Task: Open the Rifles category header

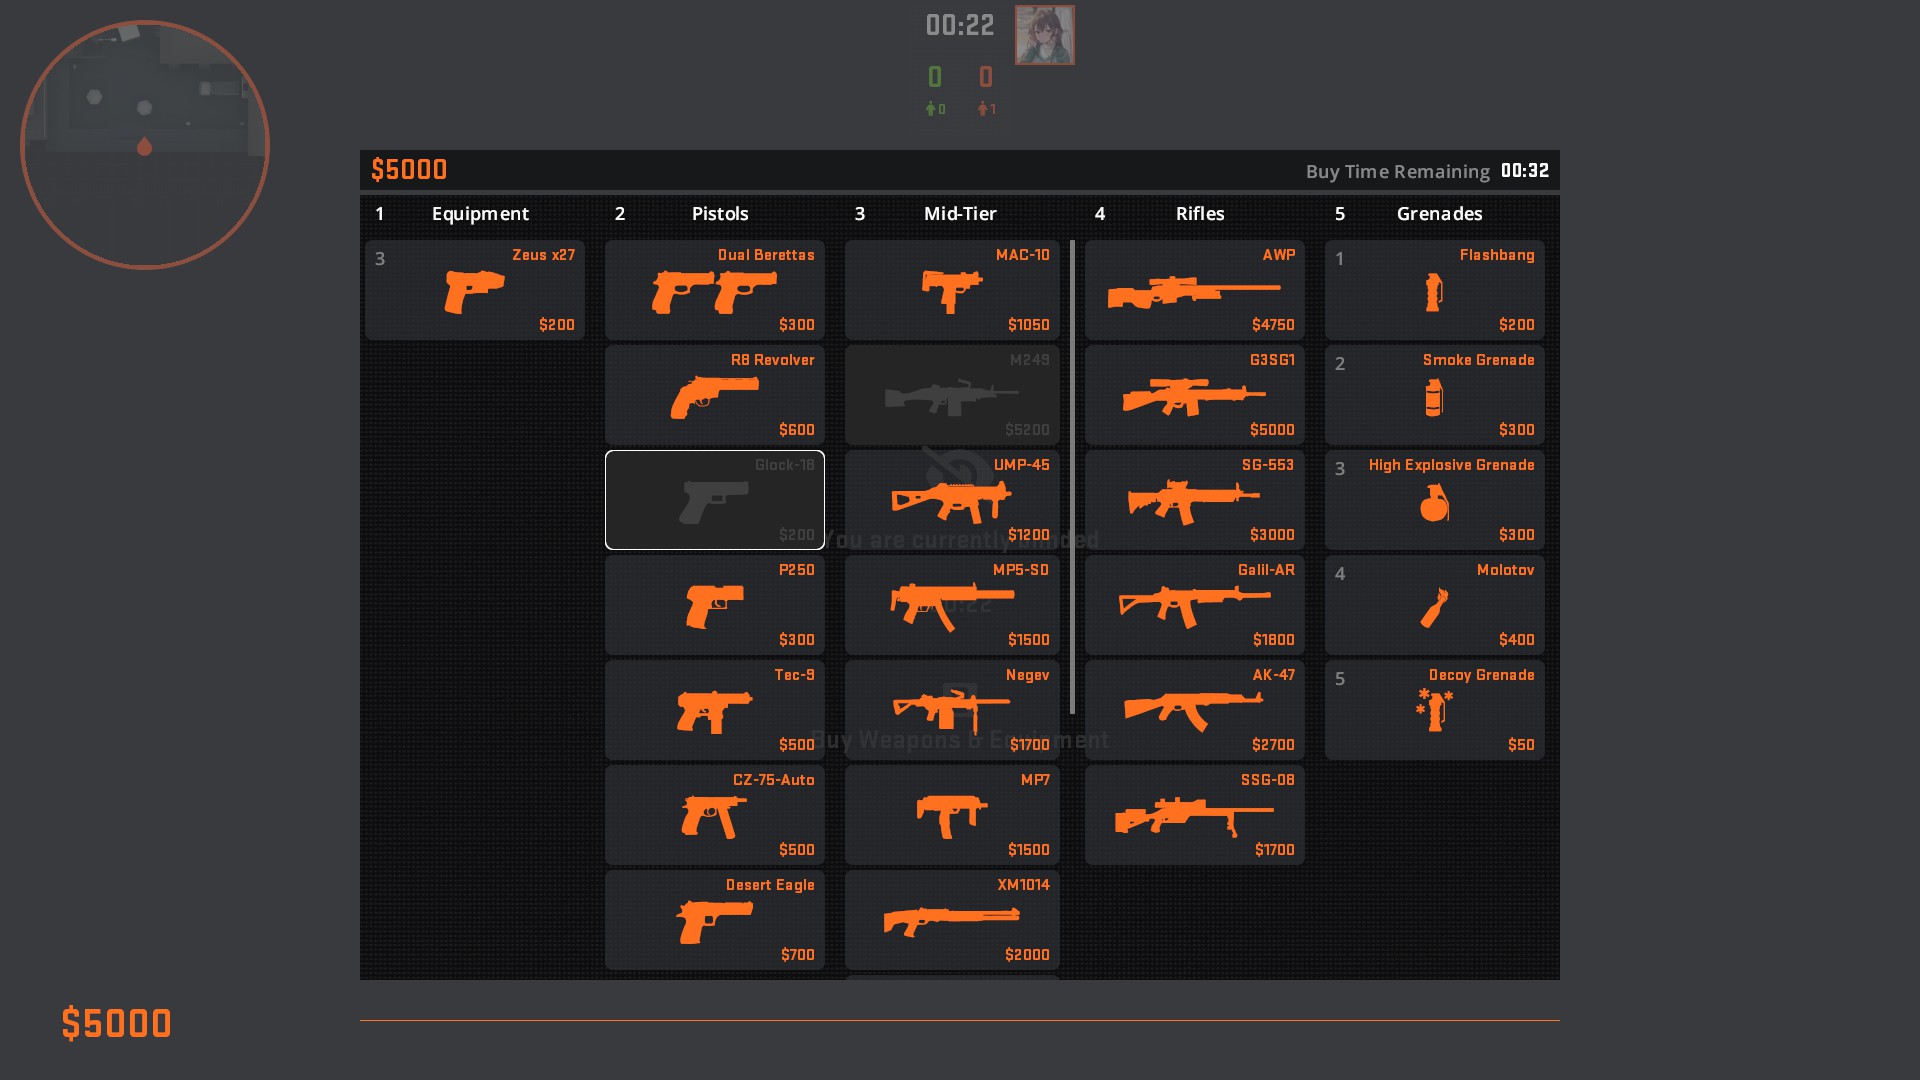Action: [1199, 214]
